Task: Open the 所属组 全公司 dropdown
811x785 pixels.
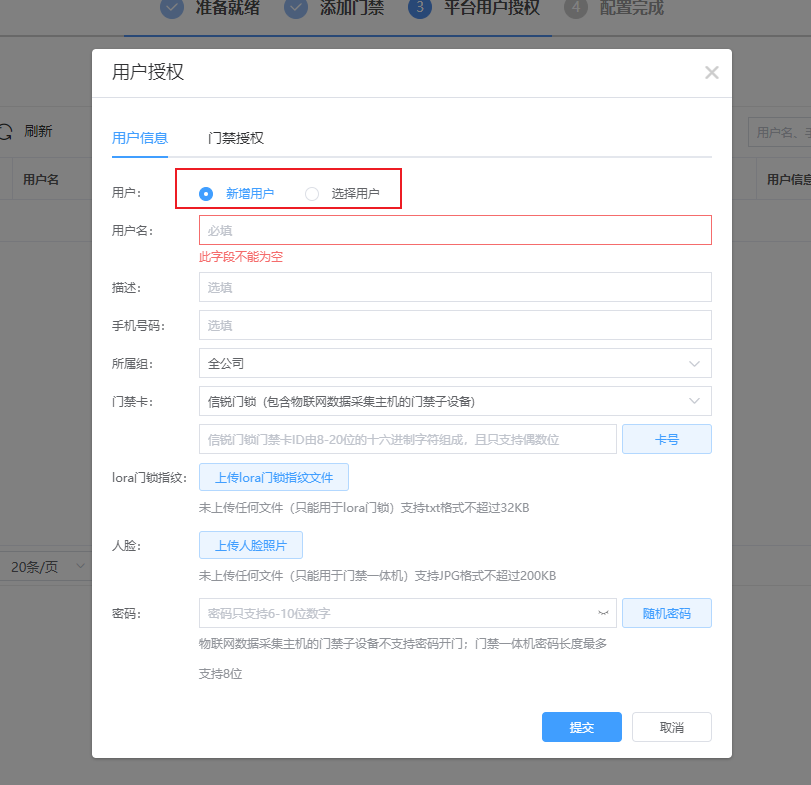Action: (455, 363)
